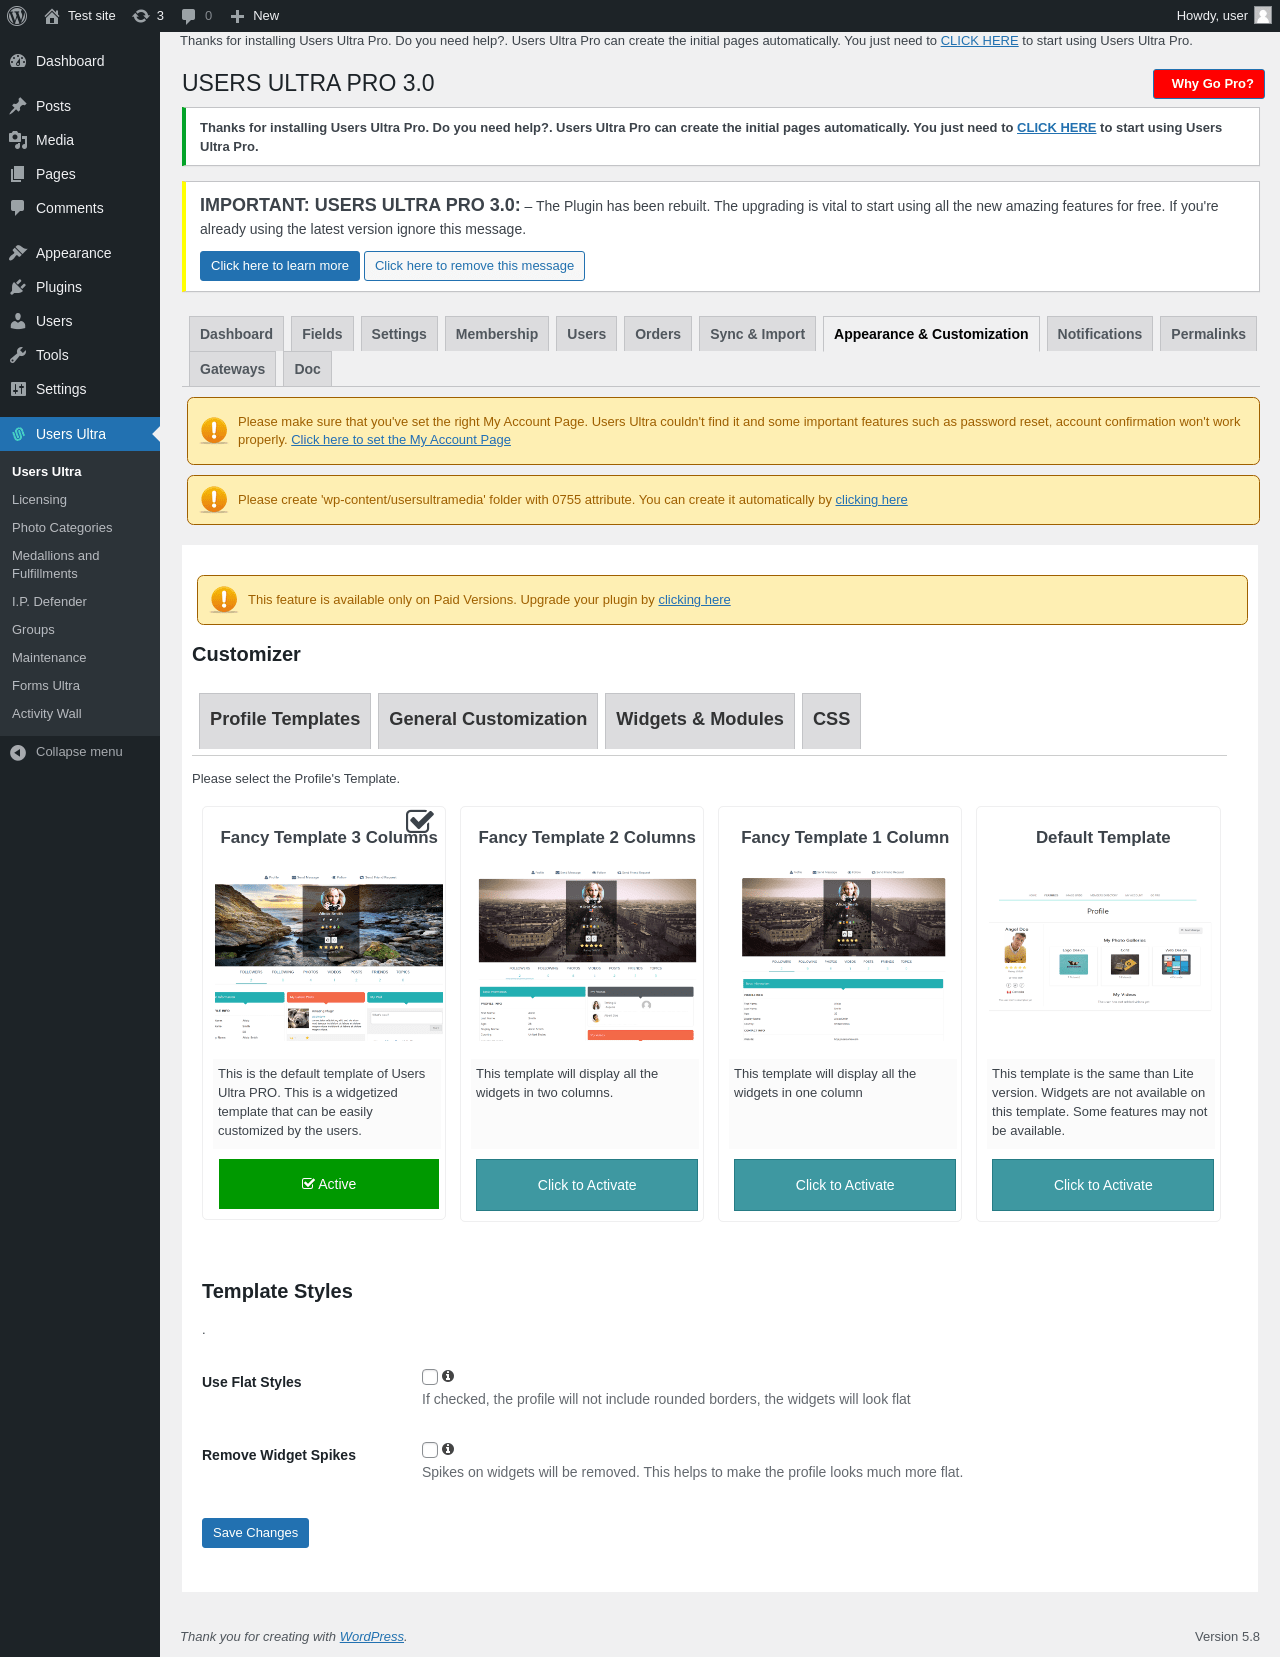Click the Users person icon

tap(18, 321)
